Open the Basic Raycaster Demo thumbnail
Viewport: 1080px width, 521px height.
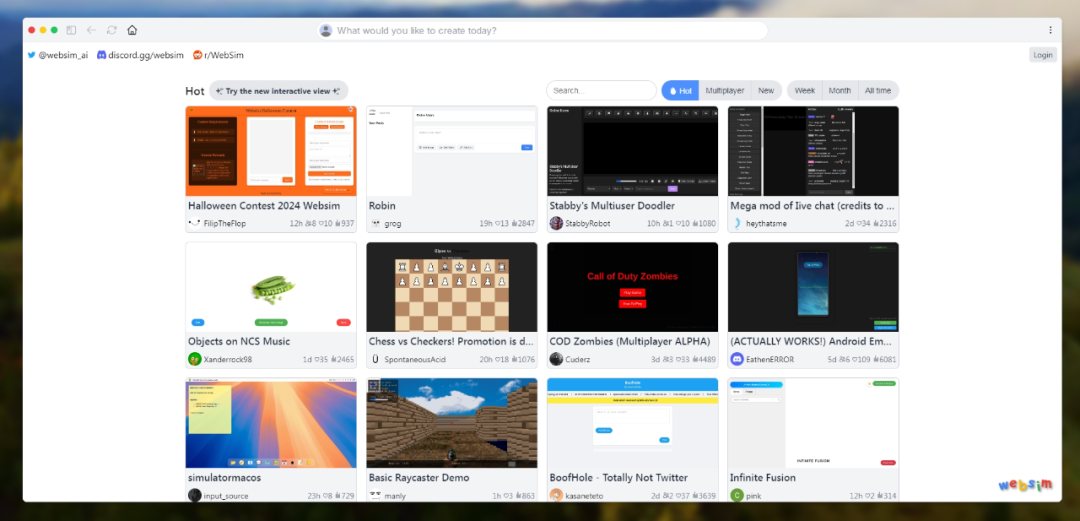pos(451,423)
